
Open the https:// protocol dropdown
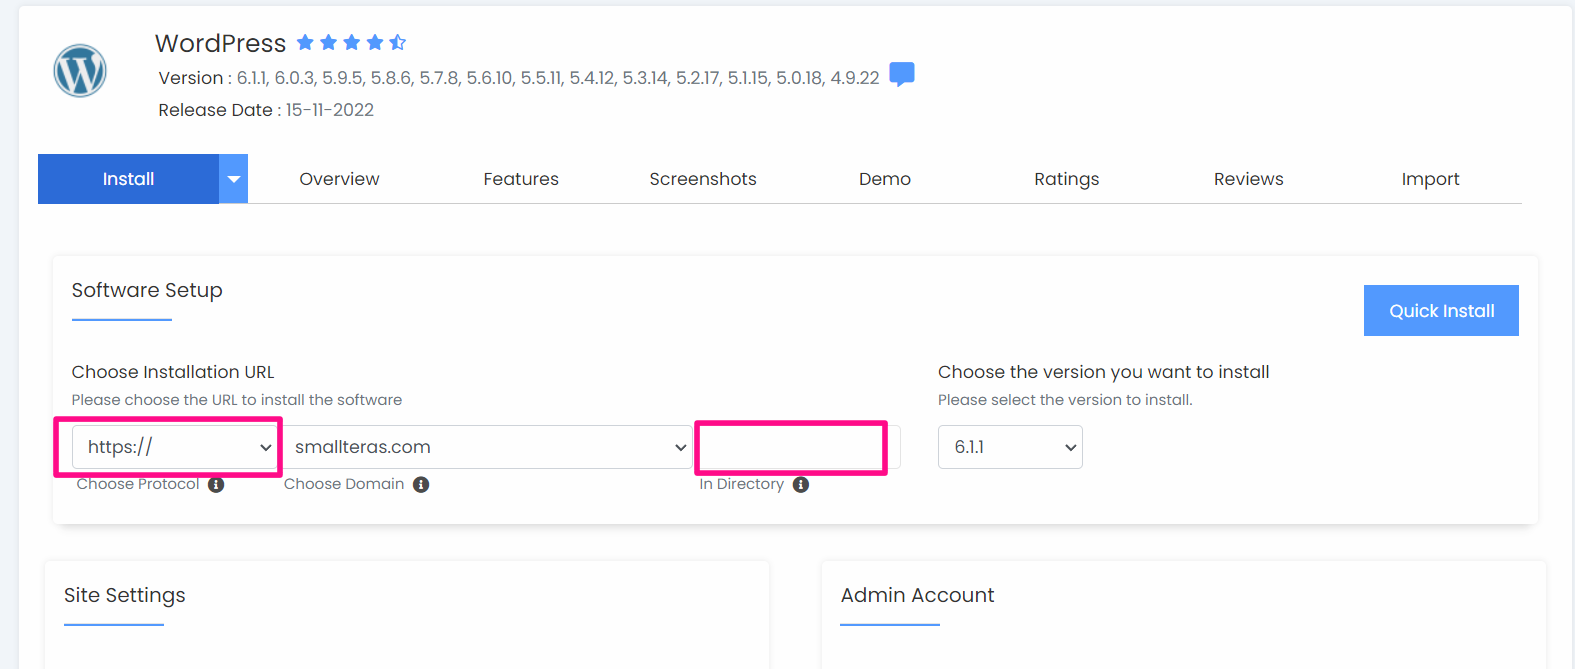176,447
